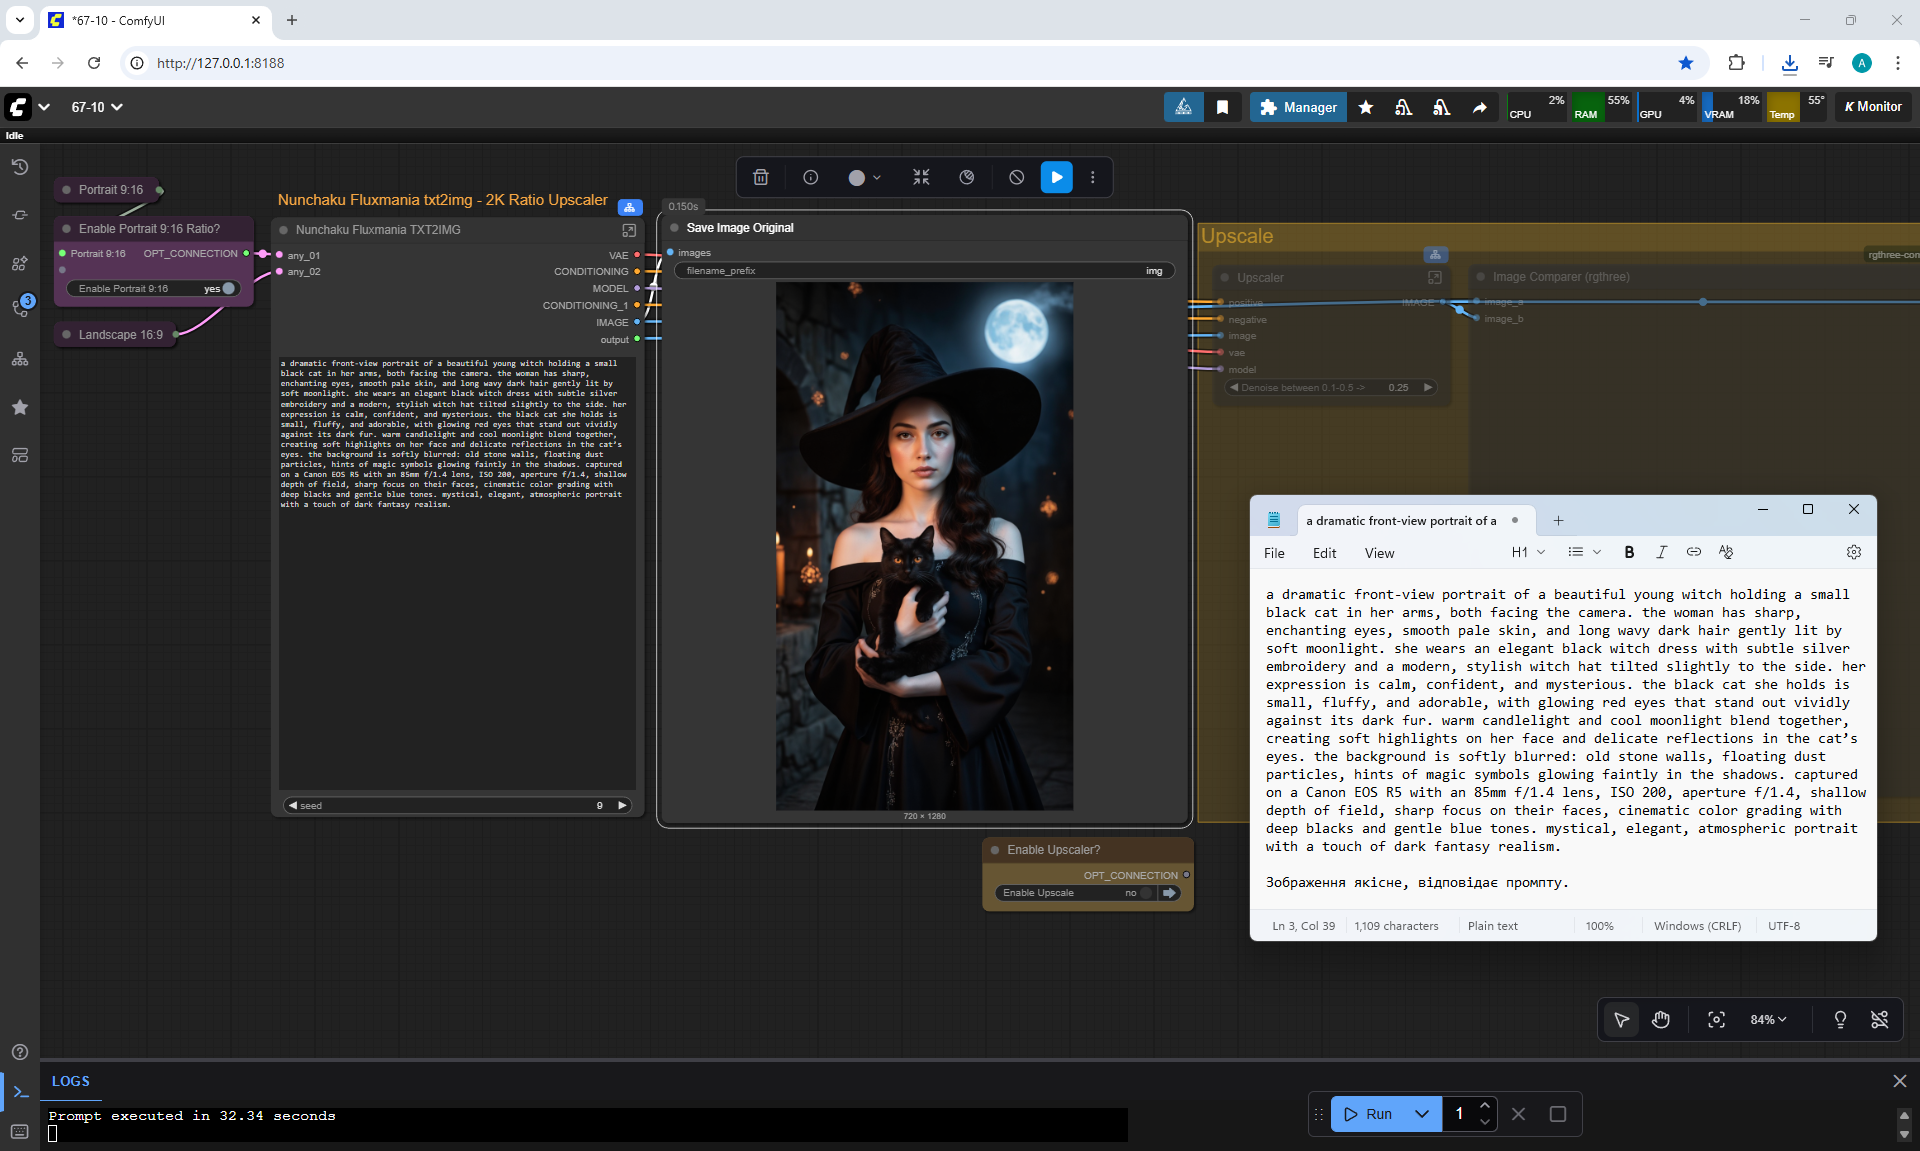This screenshot has height=1151, width=1920.
Task: Select the hand pan tool
Action: [1661, 1019]
